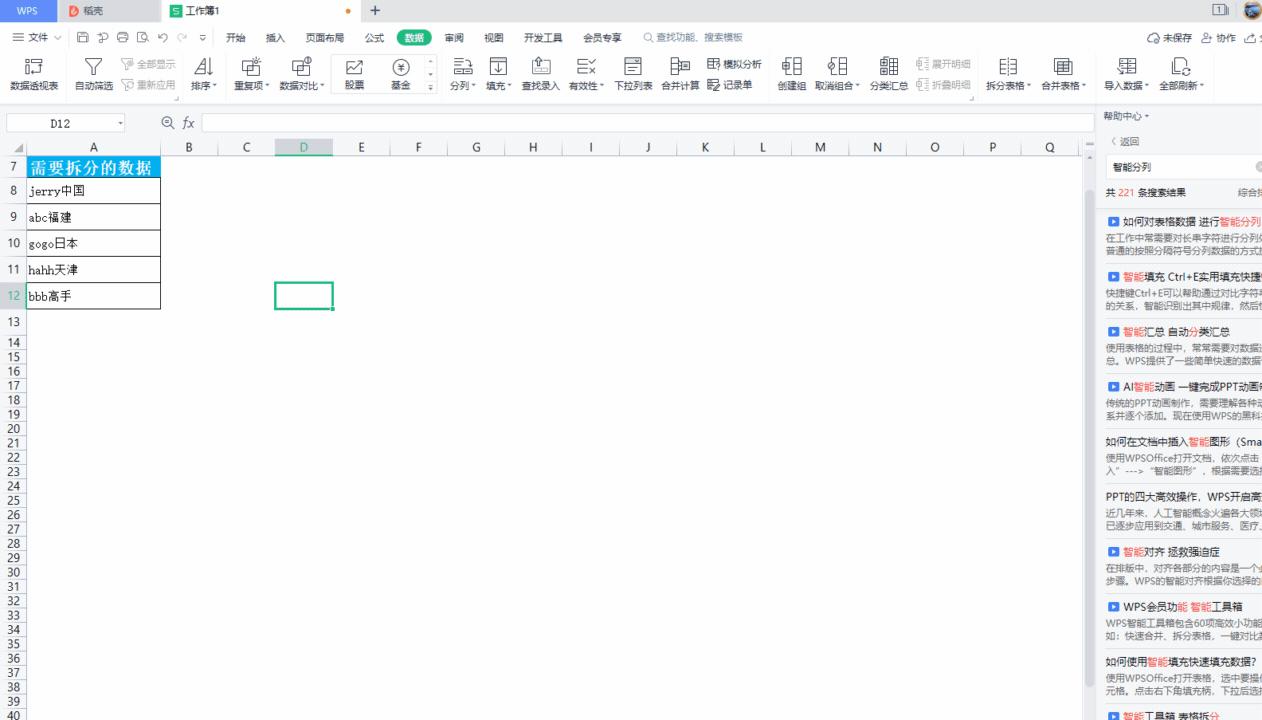Click the save icon in quick access toolbar
Viewport: 1262px width, 720px height.
(83, 38)
